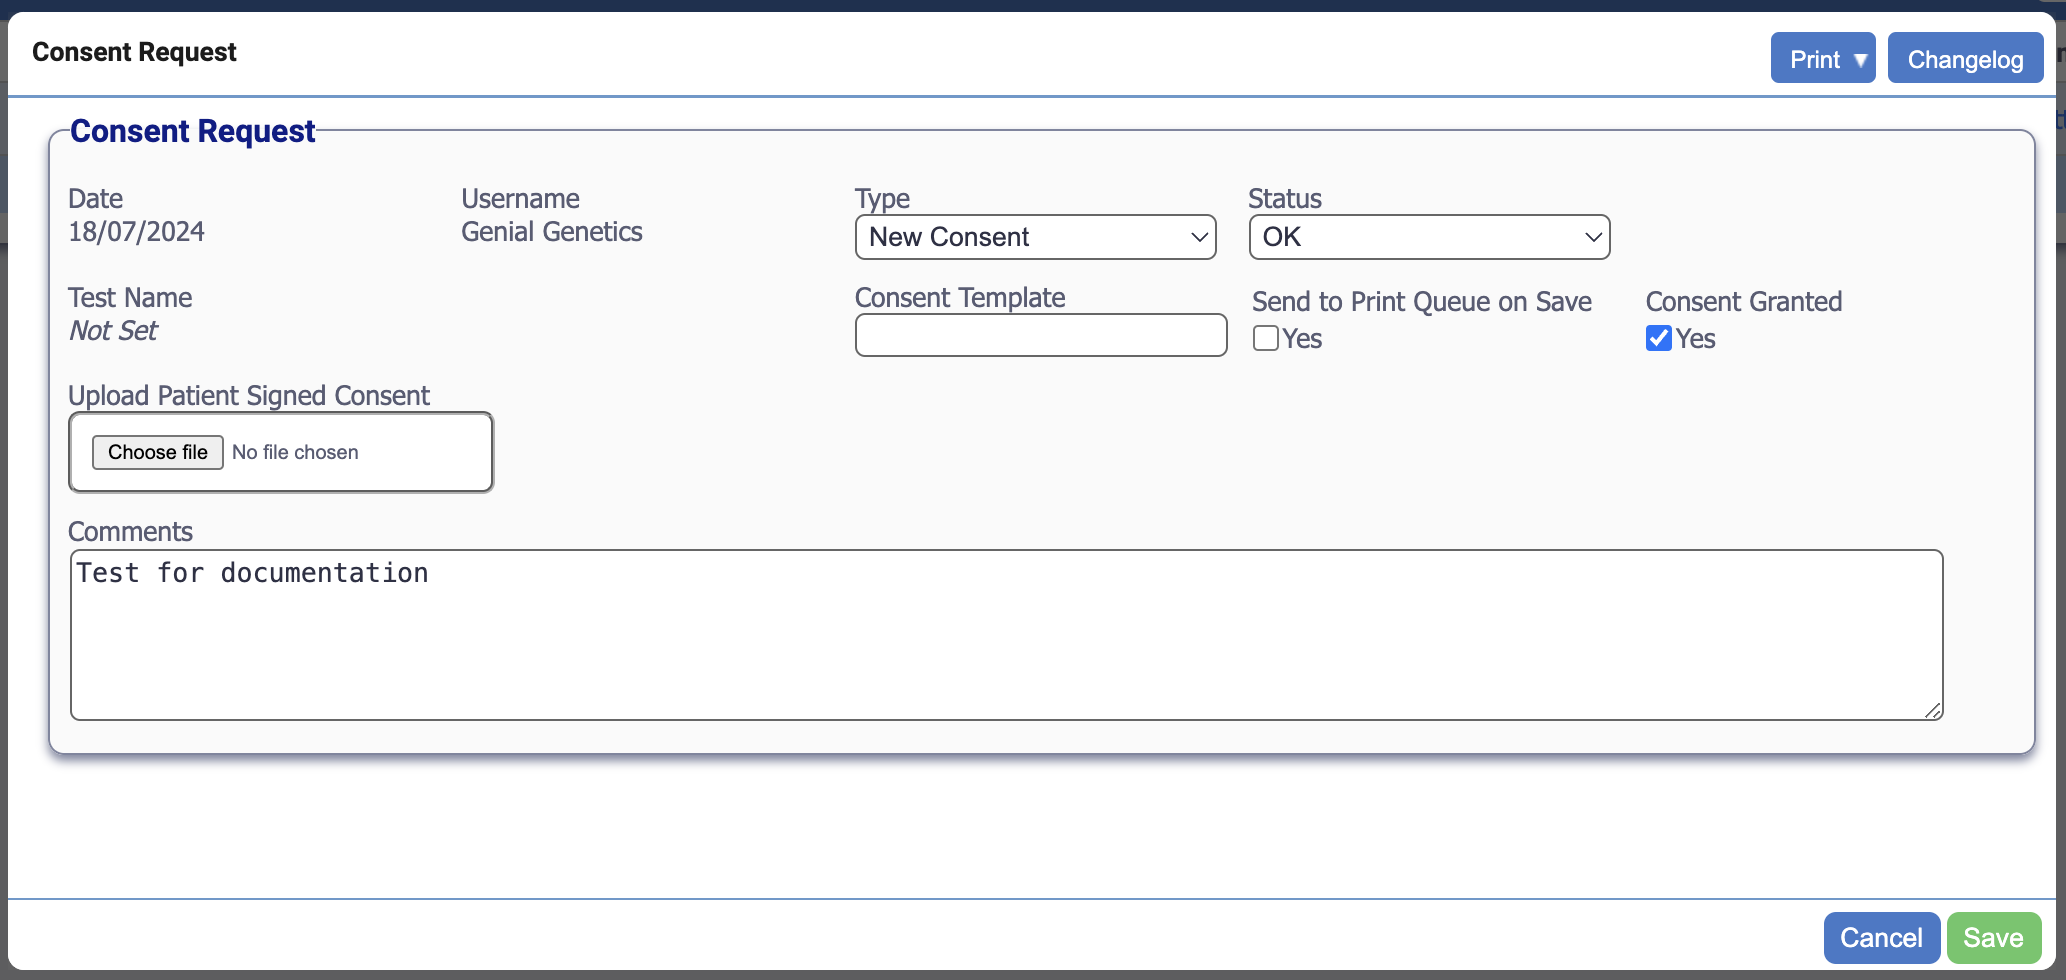Open the Changelog
Screen dimensions: 2066x980
tap(1964, 59)
